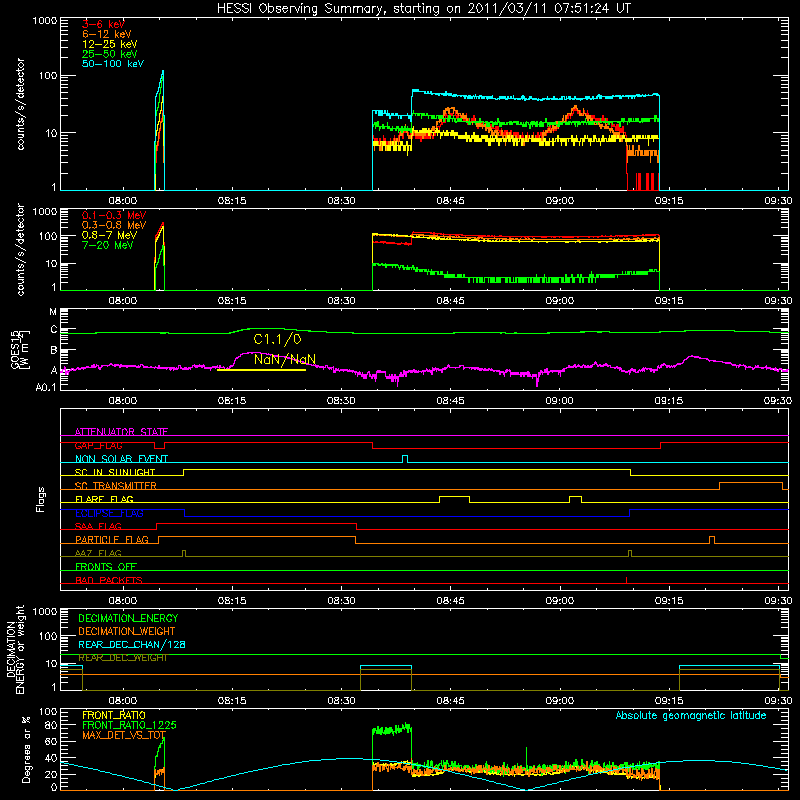Click the 7-20 MeV legend label
The width and height of the screenshot is (800, 800).
coord(108,245)
